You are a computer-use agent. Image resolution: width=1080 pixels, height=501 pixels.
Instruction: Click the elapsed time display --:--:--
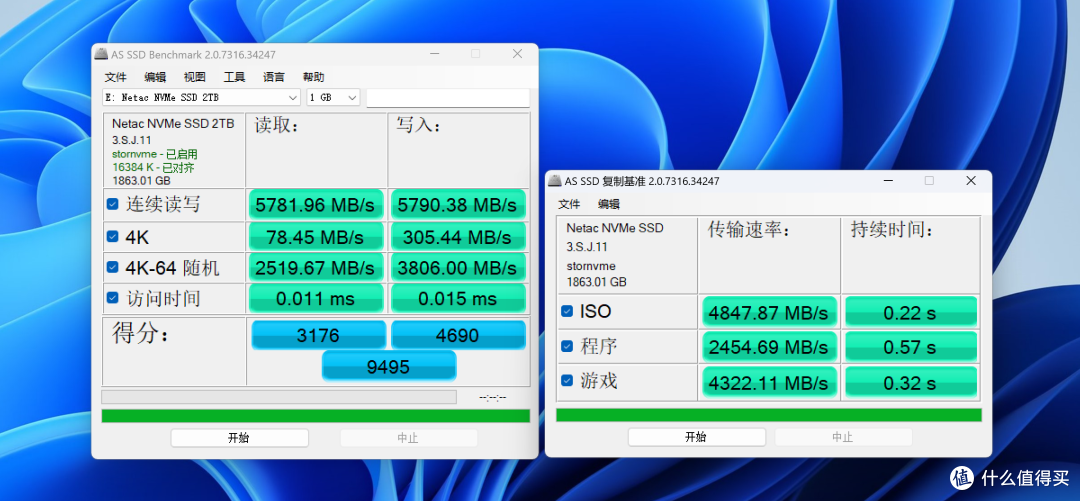(x=492, y=398)
